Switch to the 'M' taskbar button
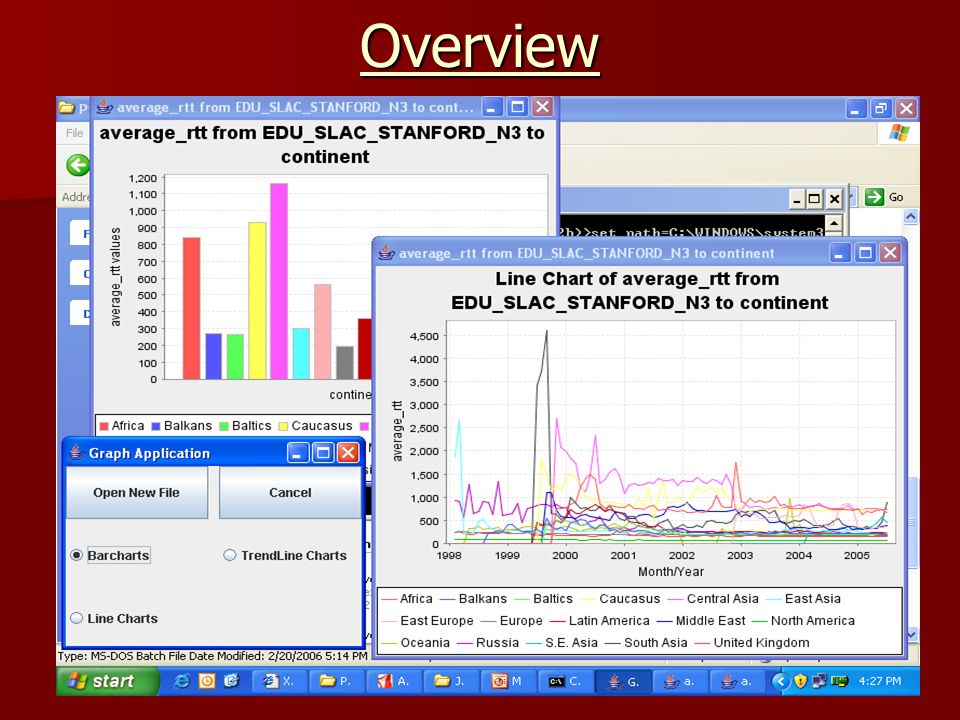This screenshot has height=720, width=960. pos(508,681)
